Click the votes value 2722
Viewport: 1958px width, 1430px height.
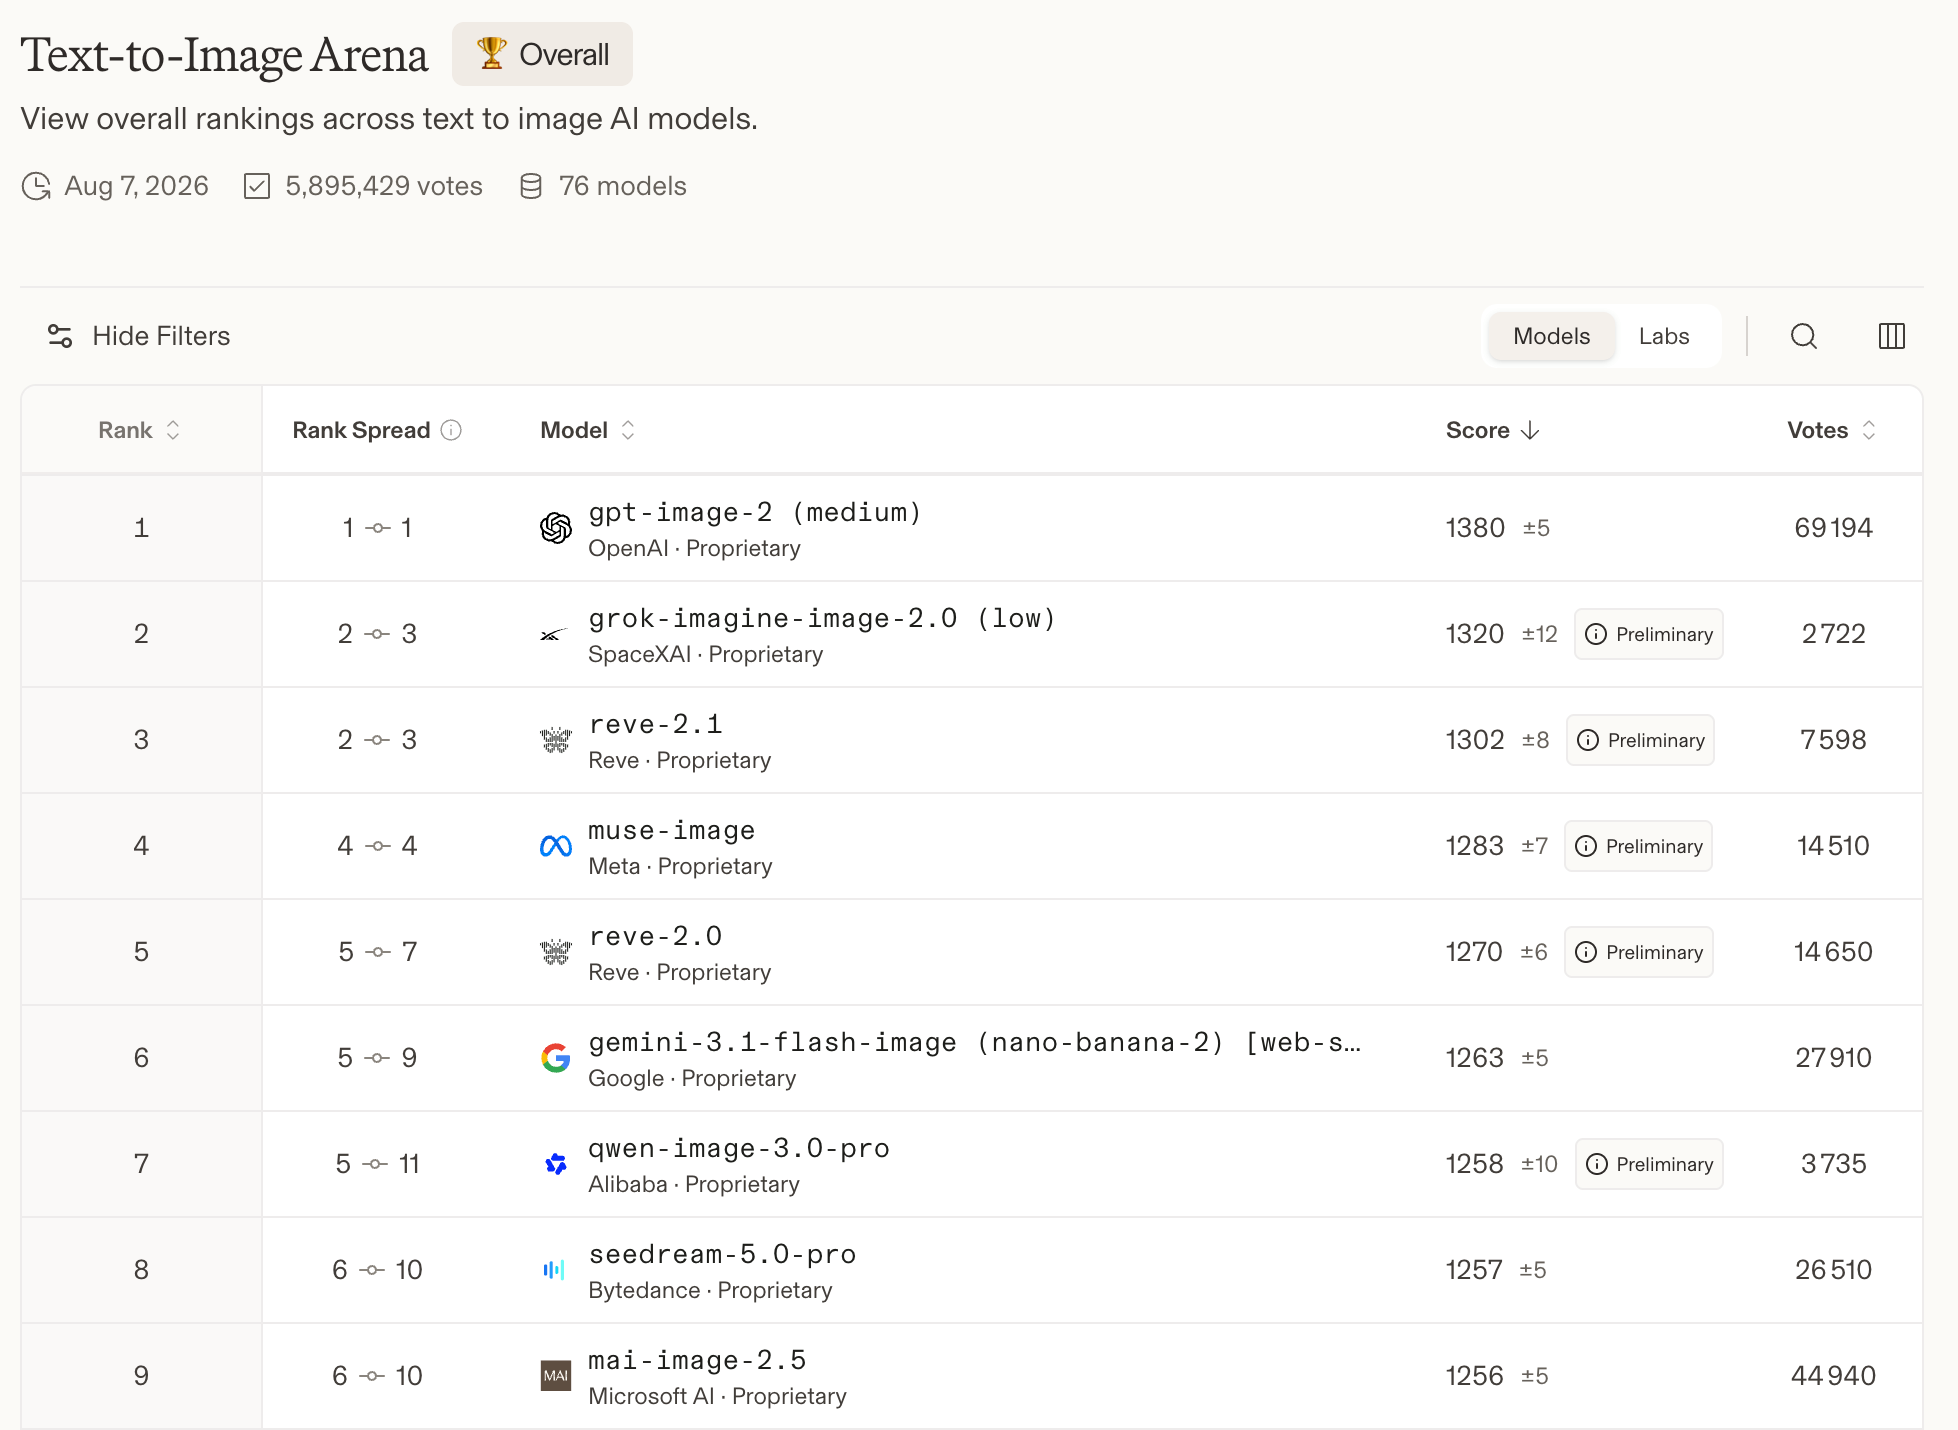click(1833, 634)
